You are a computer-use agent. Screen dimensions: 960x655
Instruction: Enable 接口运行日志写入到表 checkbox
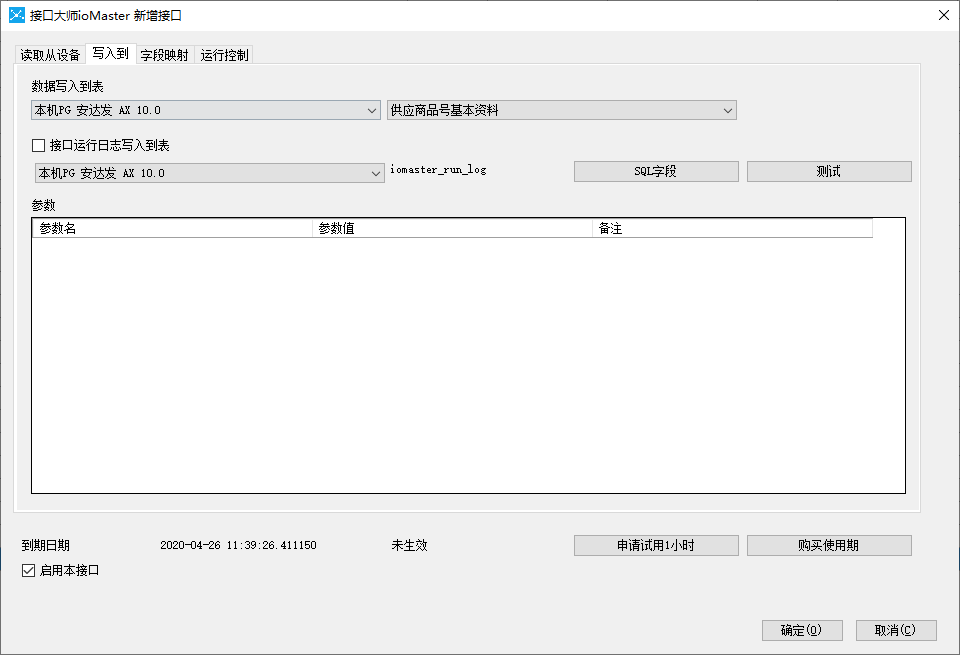(40, 146)
